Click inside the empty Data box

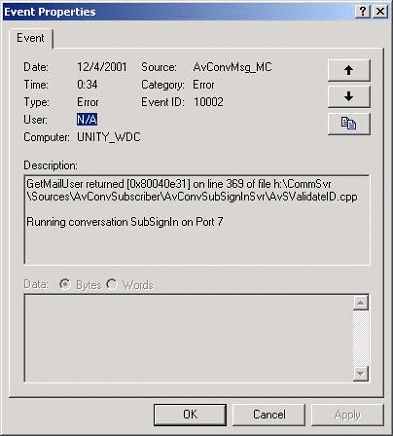click(188, 338)
